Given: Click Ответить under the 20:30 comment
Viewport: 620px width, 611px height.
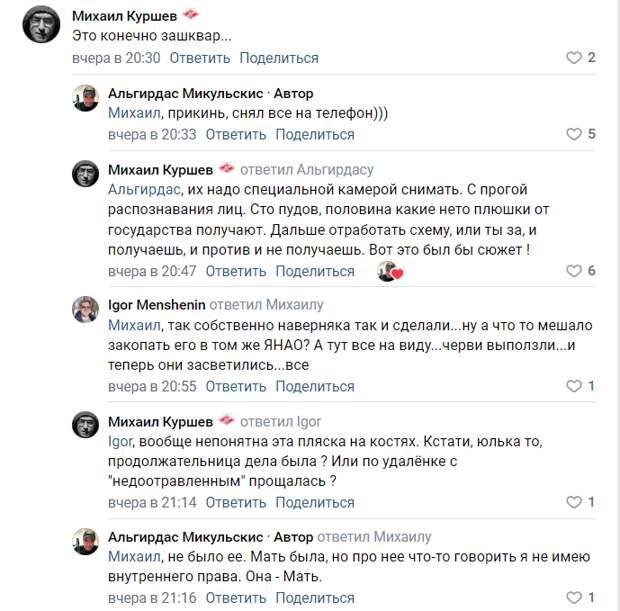Looking at the screenshot, I should click(200, 58).
